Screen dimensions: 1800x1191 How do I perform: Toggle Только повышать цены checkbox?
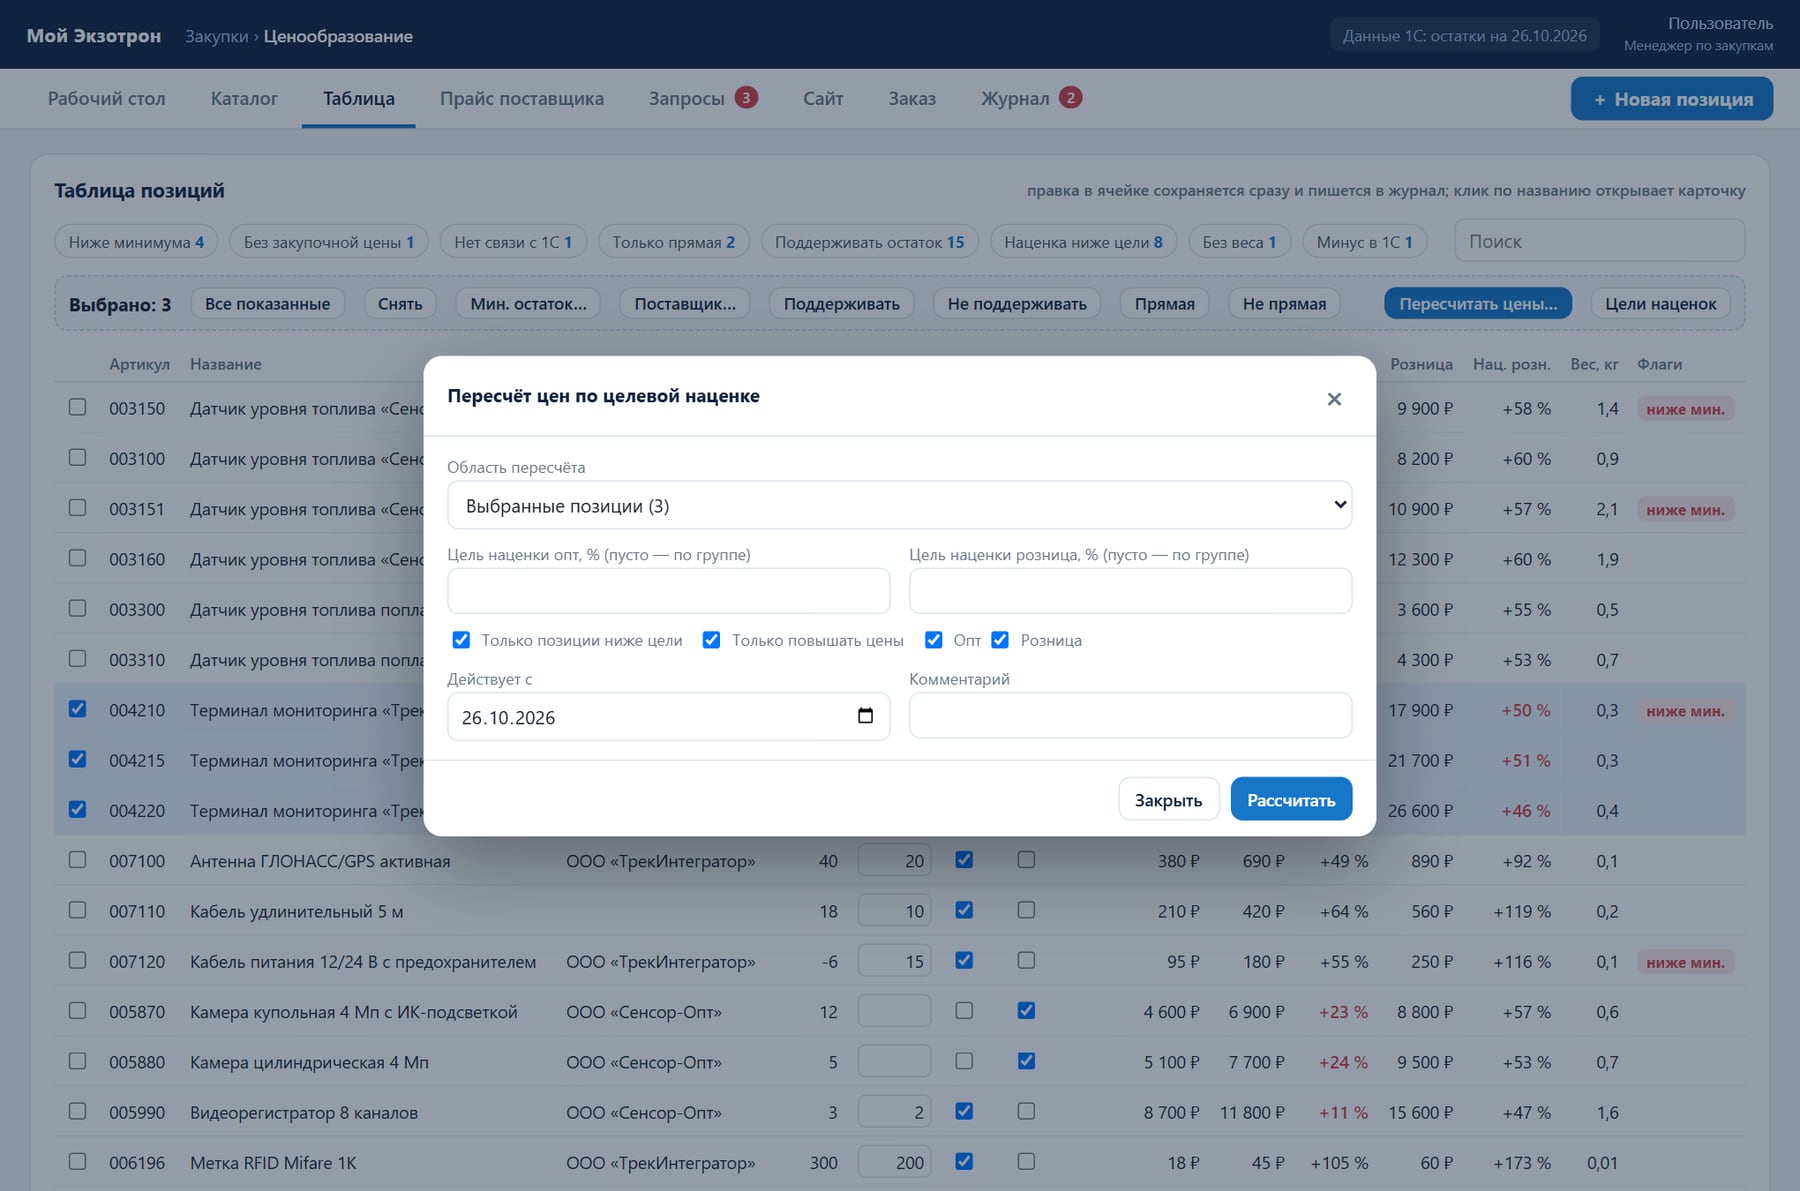click(x=711, y=640)
